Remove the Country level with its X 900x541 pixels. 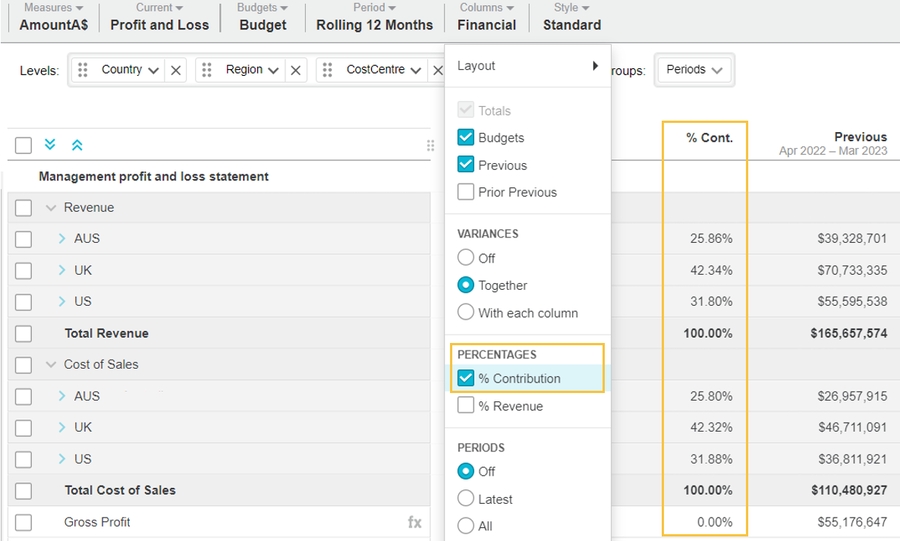(176, 70)
